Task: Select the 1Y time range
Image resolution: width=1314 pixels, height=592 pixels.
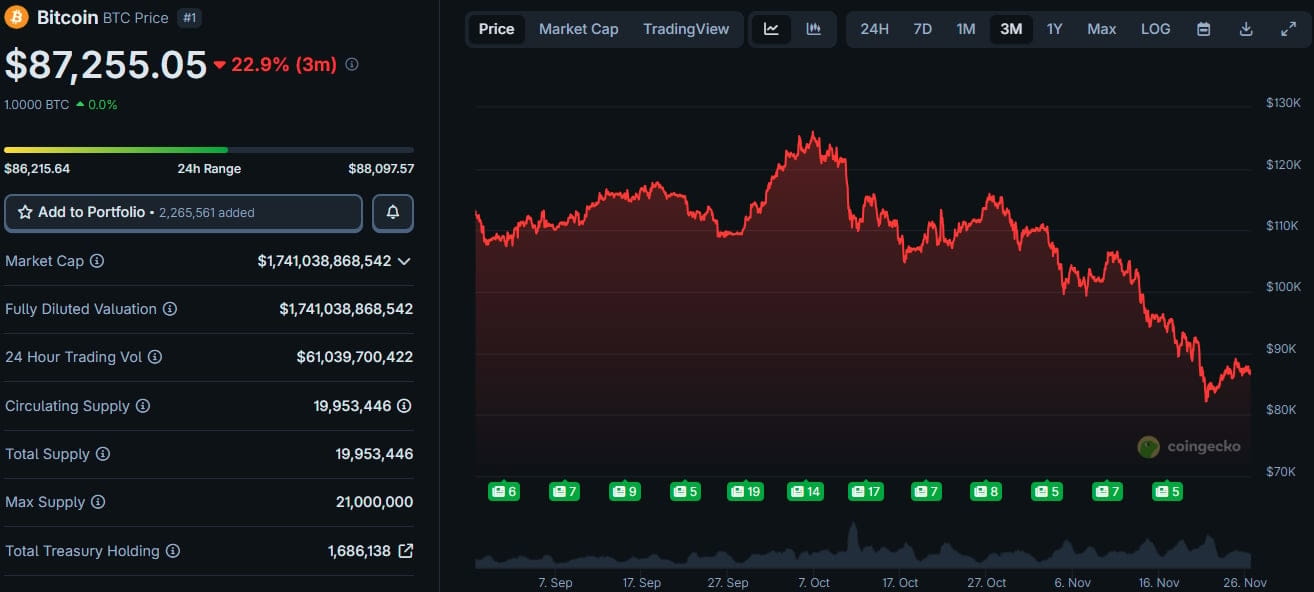Action: point(1054,29)
